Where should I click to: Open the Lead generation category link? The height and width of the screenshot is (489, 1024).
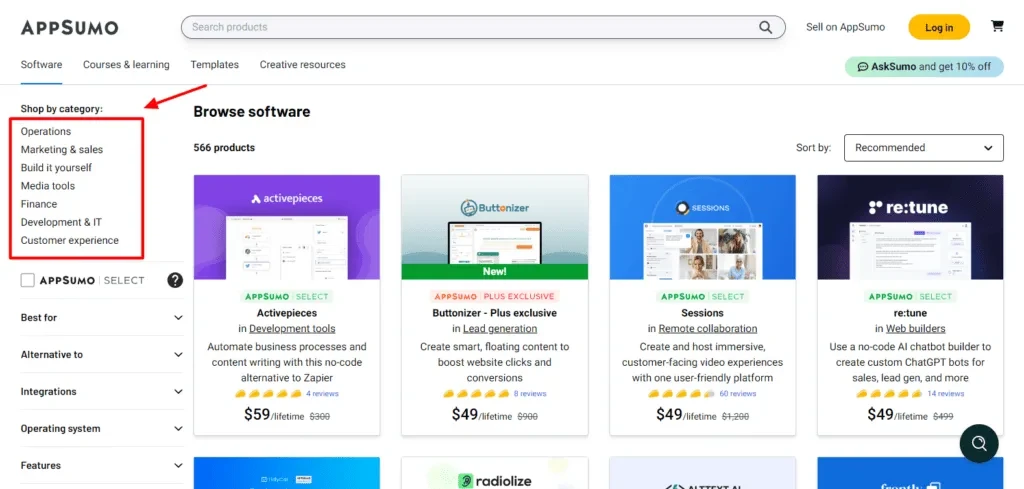(x=500, y=328)
